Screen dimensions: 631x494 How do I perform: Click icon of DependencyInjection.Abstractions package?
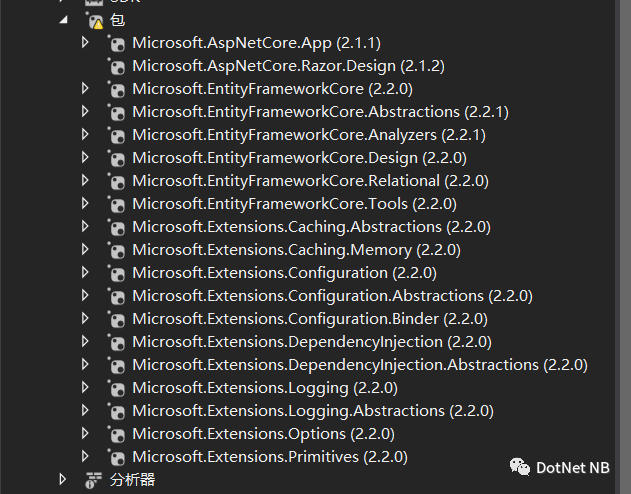tap(117, 365)
